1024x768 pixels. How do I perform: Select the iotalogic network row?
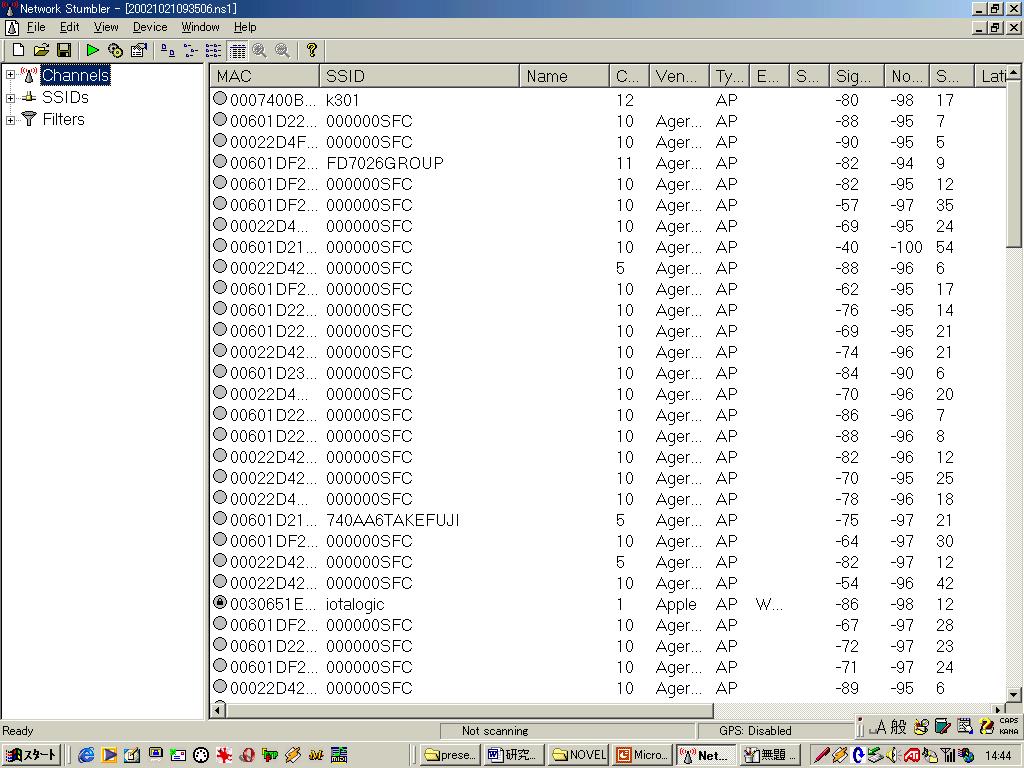[607, 604]
